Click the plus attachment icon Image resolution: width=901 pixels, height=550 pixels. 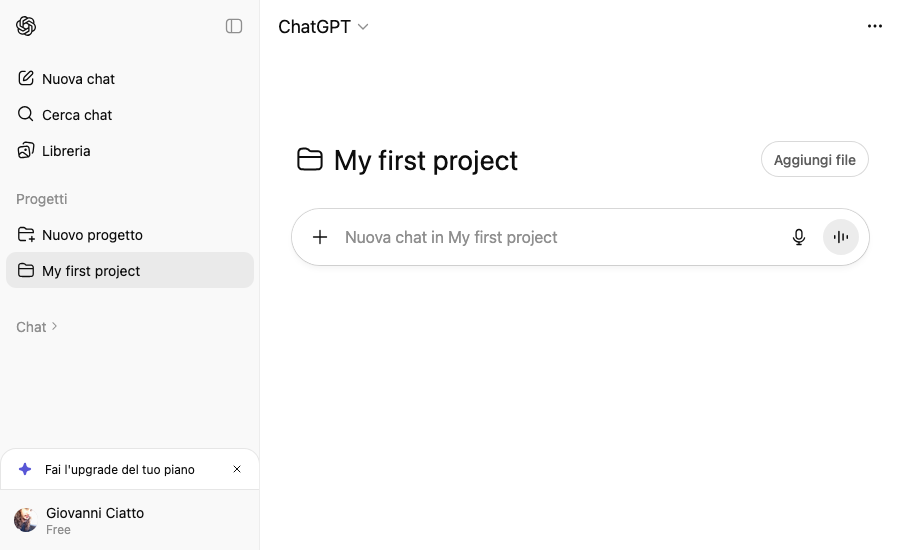point(320,237)
